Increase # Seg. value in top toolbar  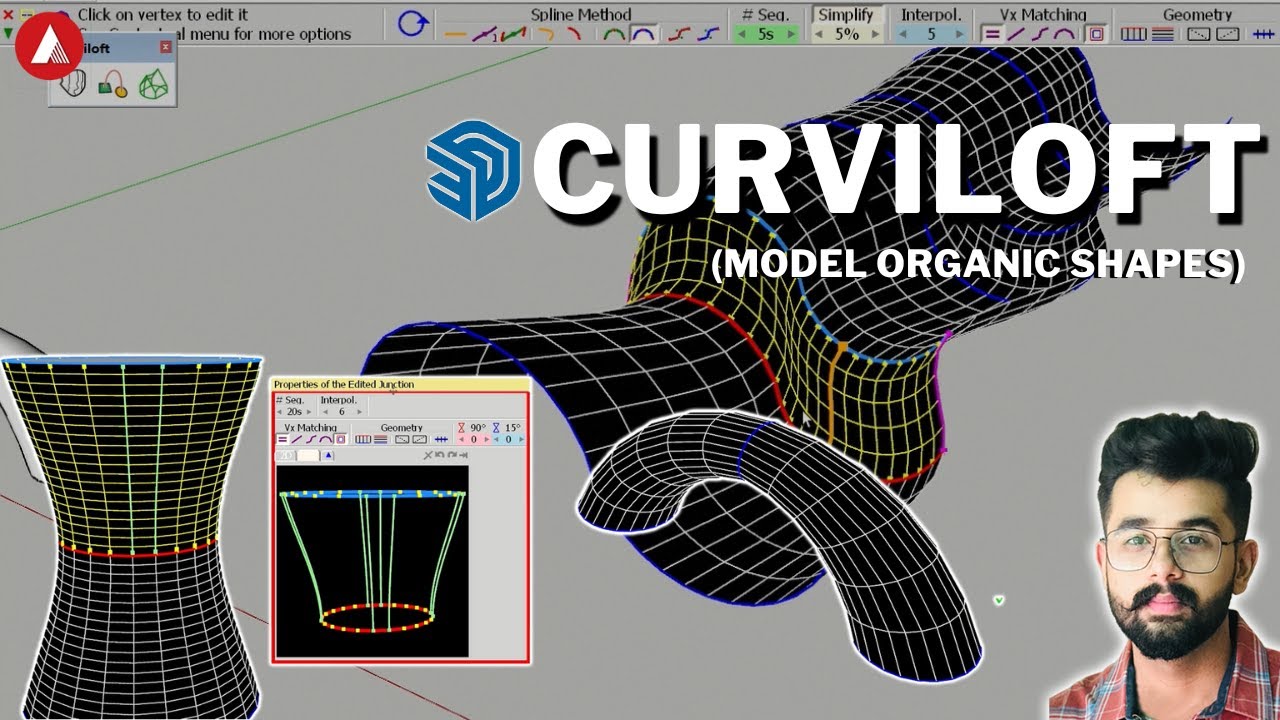click(792, 34)
